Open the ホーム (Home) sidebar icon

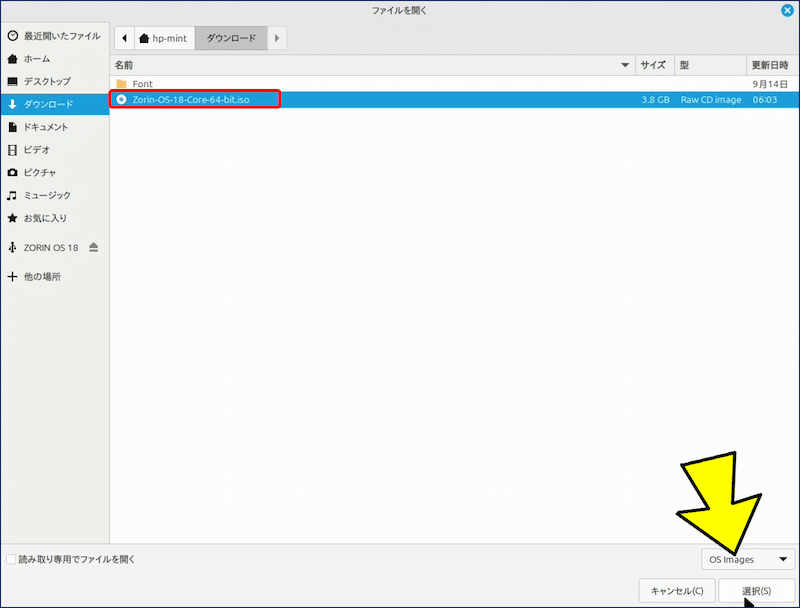pyautogui.click(x=41, y=58)
